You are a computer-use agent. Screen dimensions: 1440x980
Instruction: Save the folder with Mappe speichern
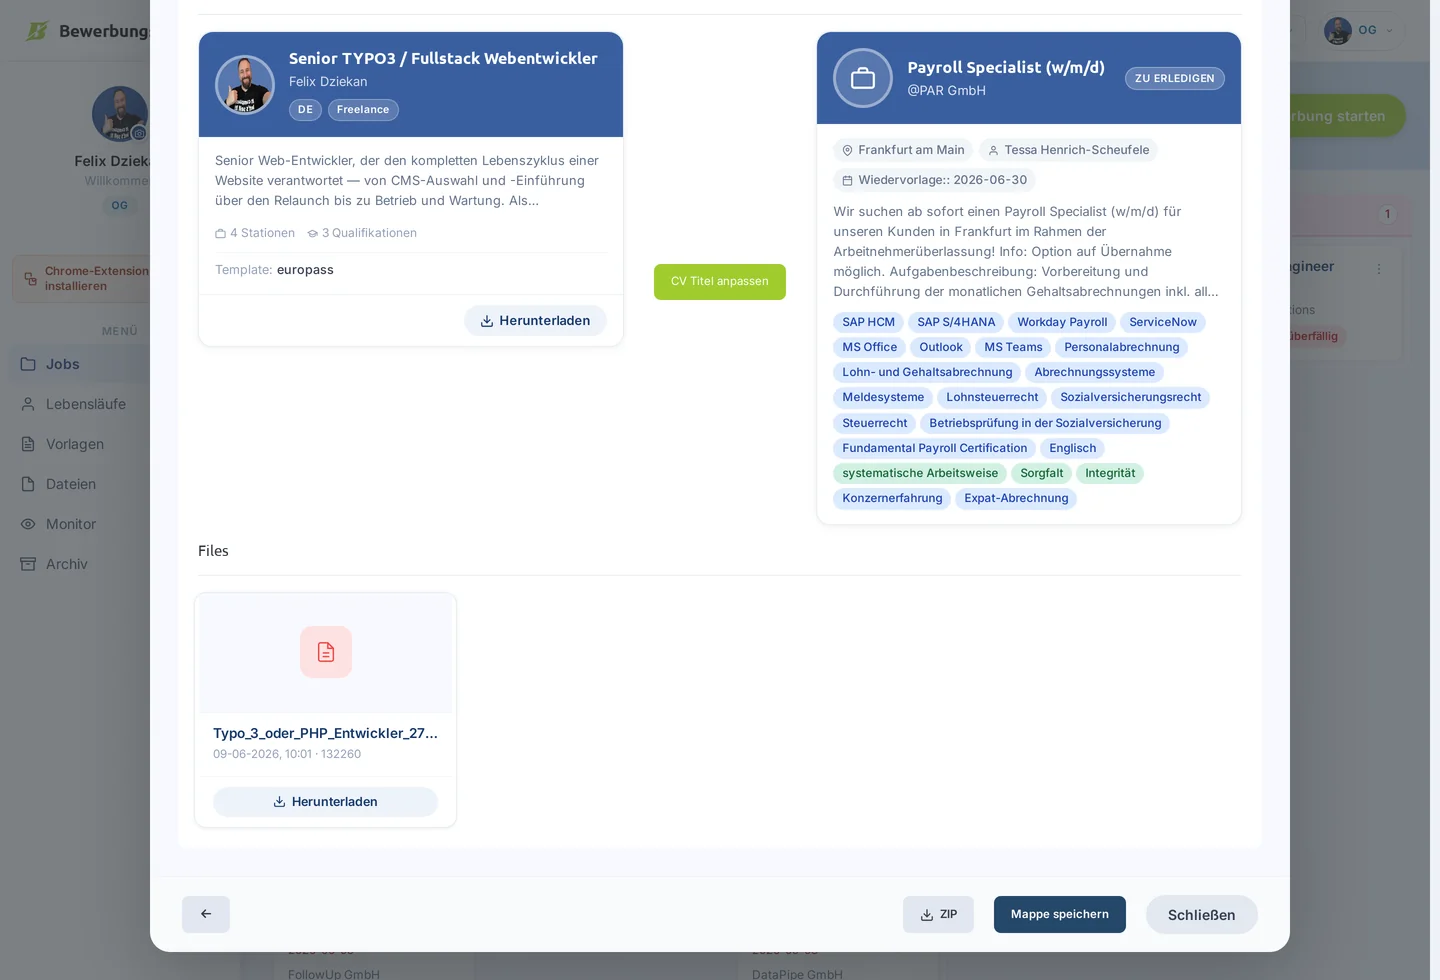point(1060,914)
